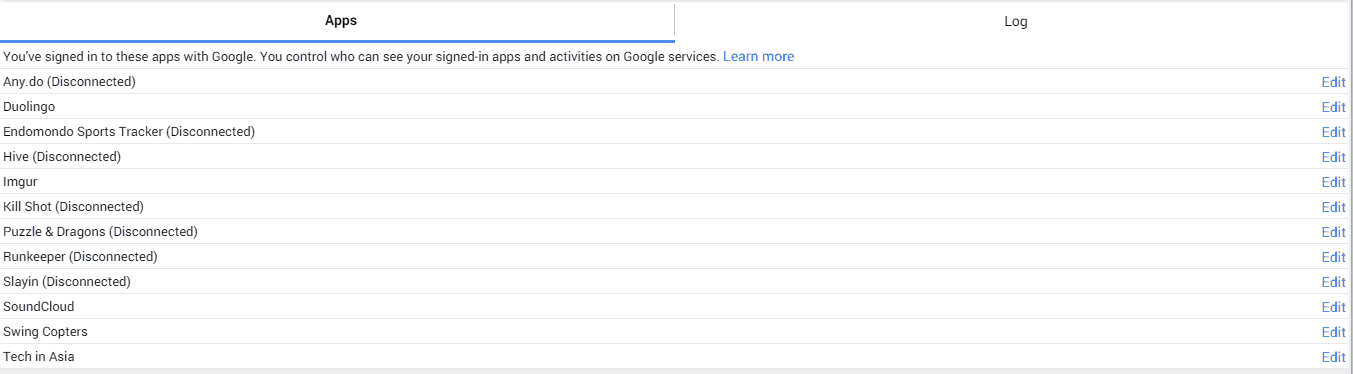Open the Log tab

1015,21
